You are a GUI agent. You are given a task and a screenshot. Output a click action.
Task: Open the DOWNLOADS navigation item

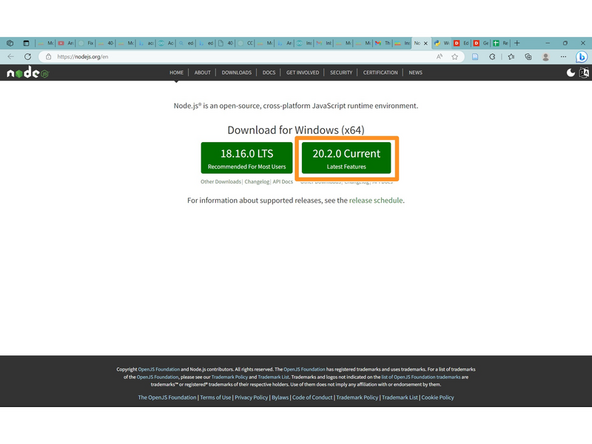tap(236, 72)
